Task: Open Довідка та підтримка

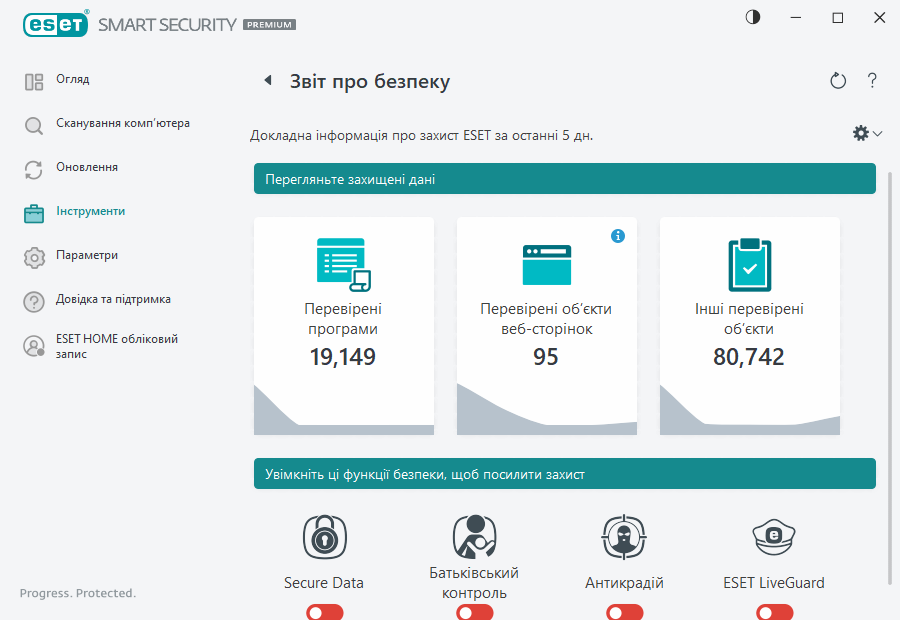Action: (113, 299)
